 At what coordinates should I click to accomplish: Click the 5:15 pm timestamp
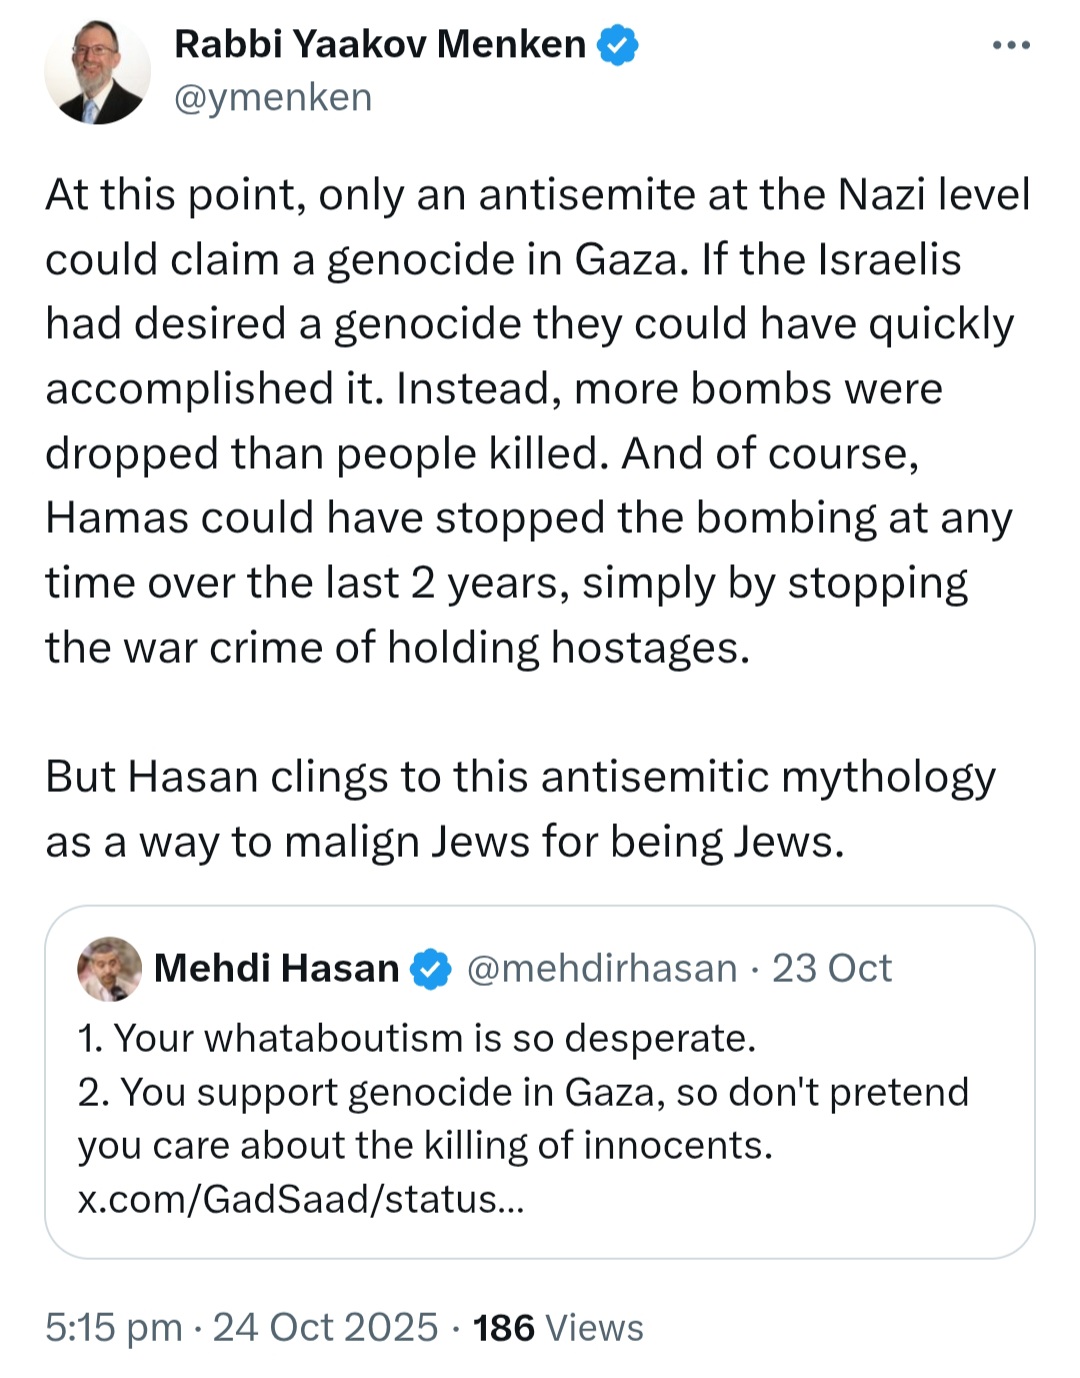click(x=114, y=1327)
